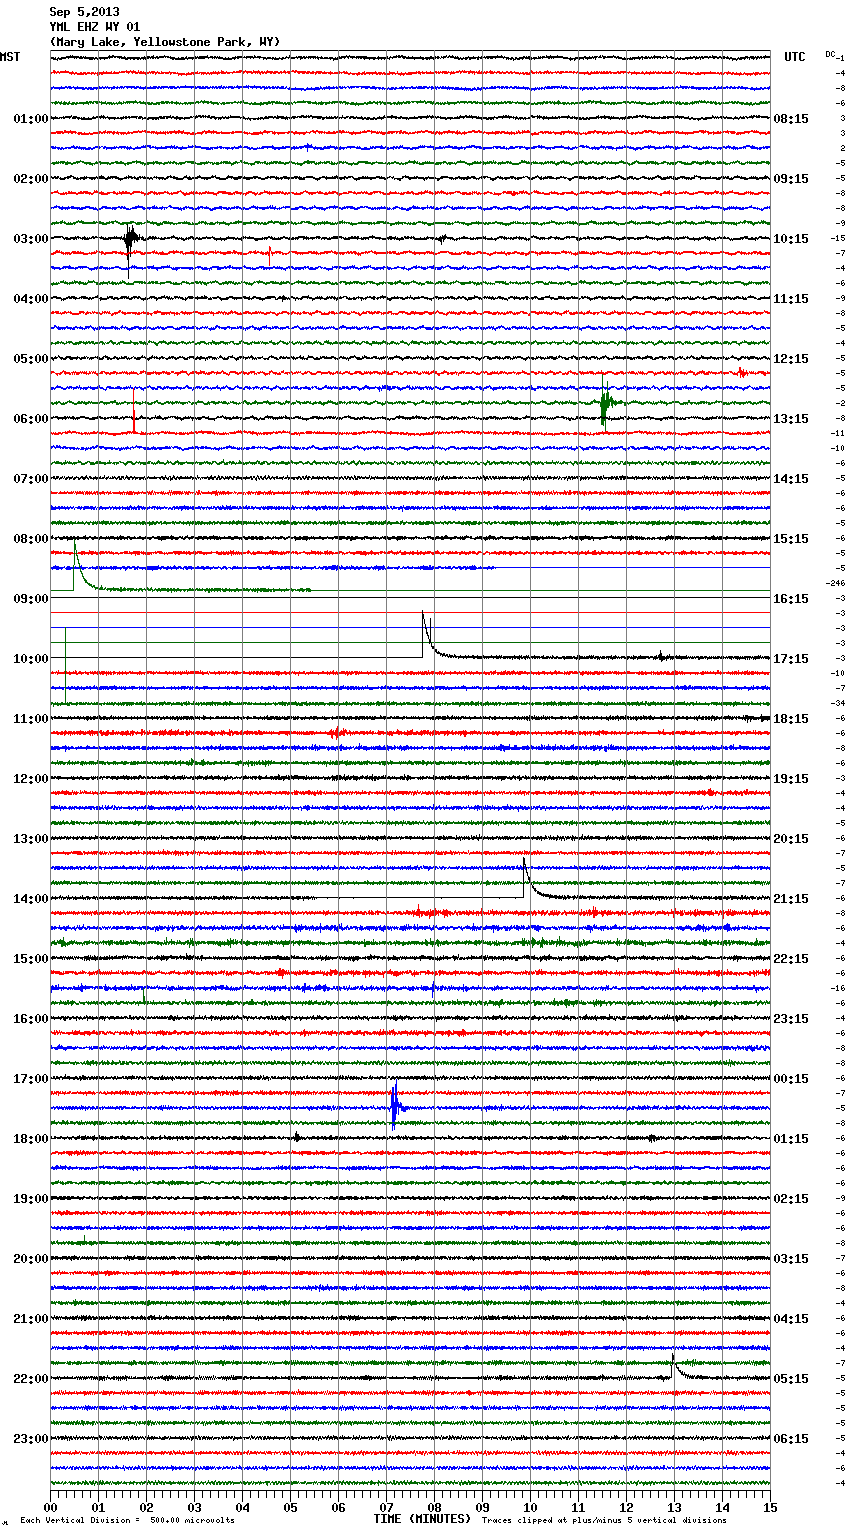Screen dimensions: 850x1534
Task: Select the 01:00 MST time label
Action: pos(31,119)
